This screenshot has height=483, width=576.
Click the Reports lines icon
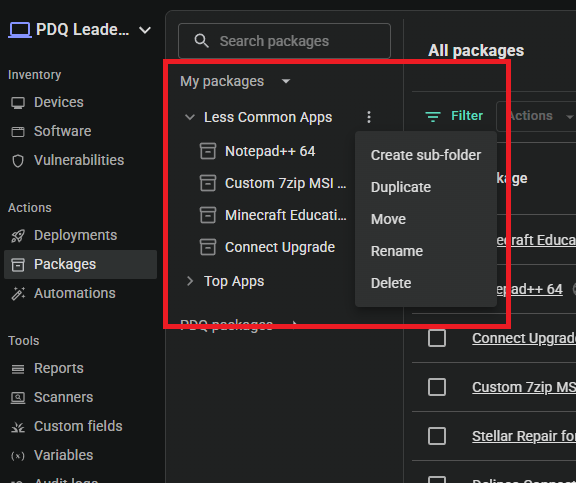[18, 369]
